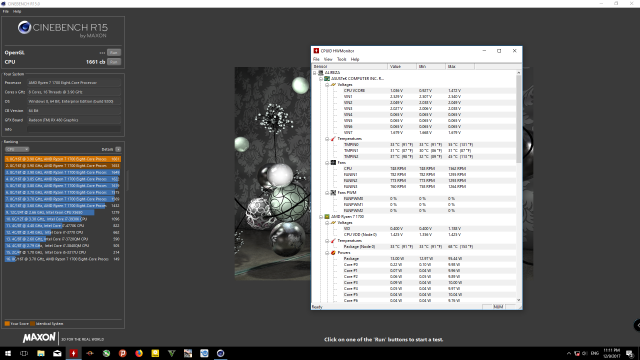Image resolution: width=640 pixels, height=360 pixels.
Task: Collapse the ASUSTeK COMPUTER INC. node
Action: point(321,78)
